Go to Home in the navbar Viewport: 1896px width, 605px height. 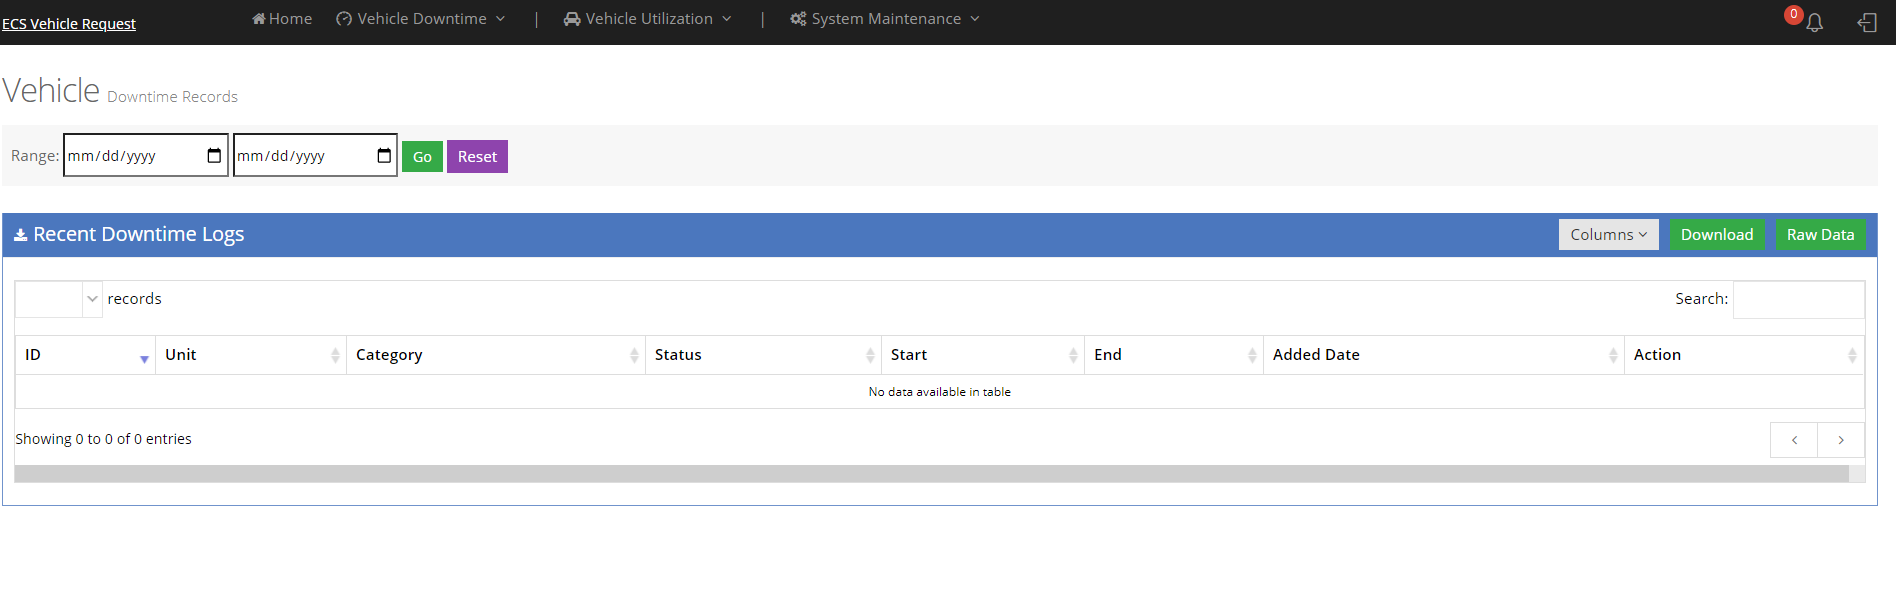282,19
